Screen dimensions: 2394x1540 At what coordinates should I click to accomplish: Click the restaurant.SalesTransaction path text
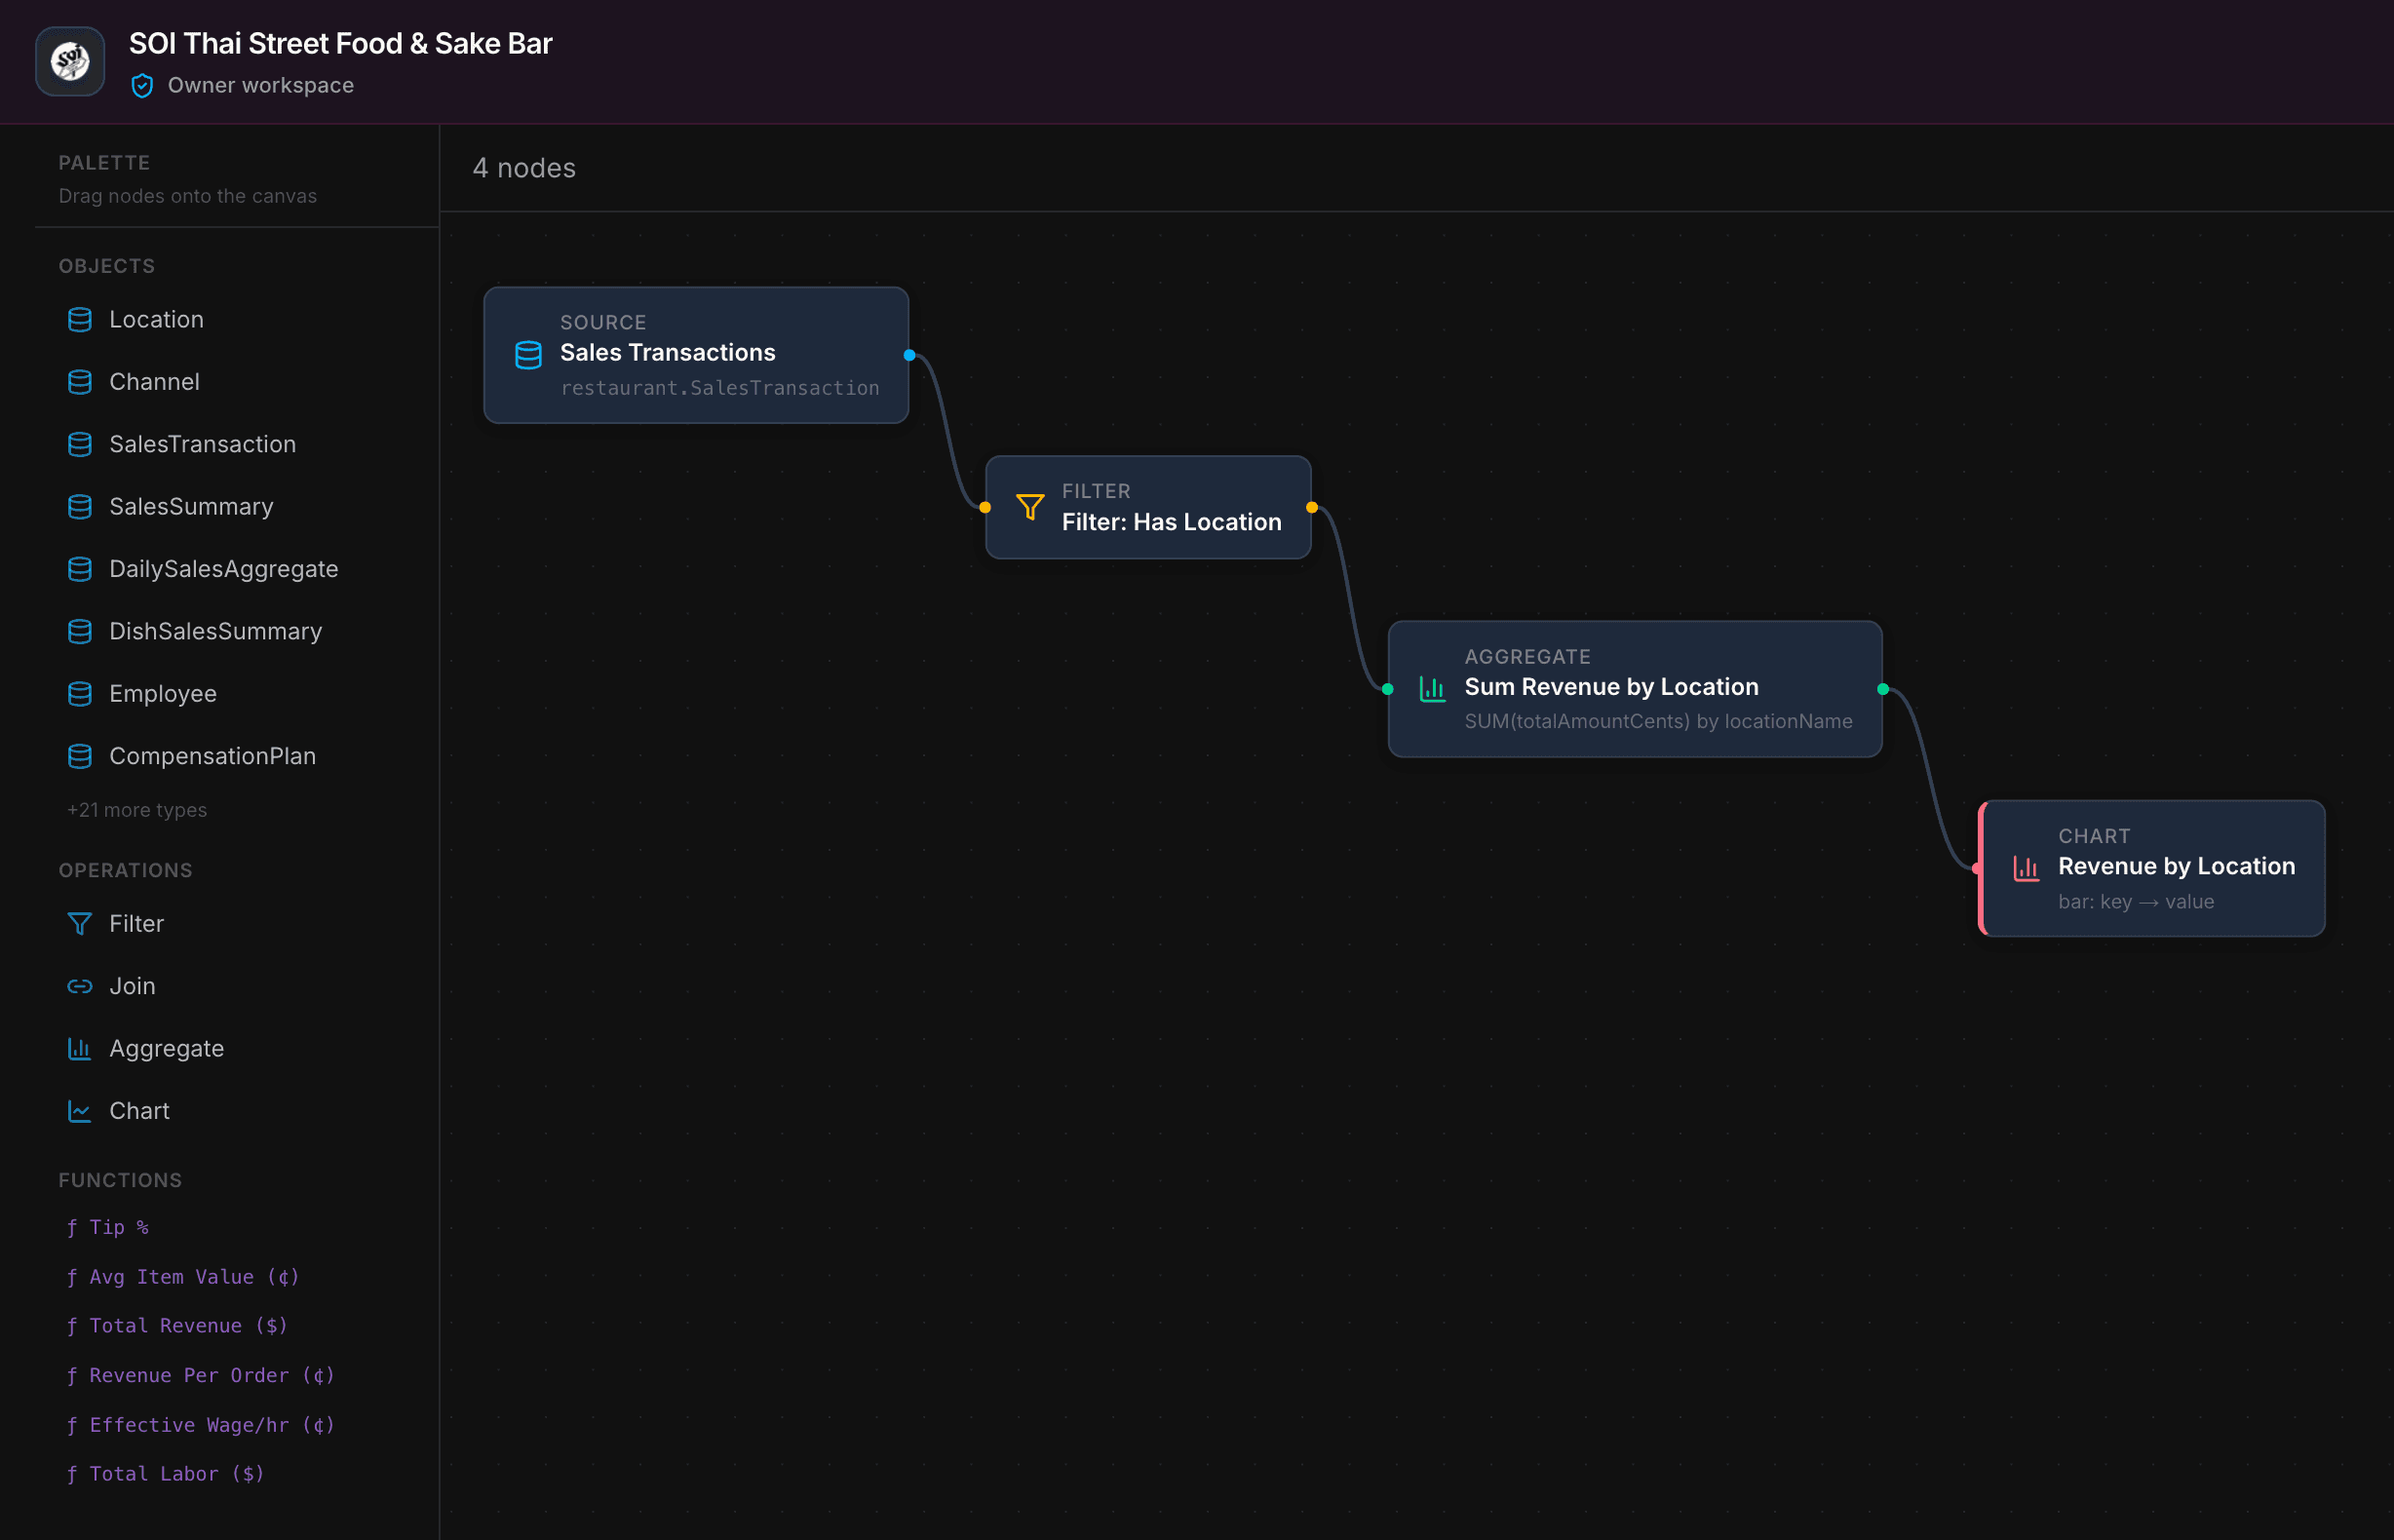coord(720,388)
